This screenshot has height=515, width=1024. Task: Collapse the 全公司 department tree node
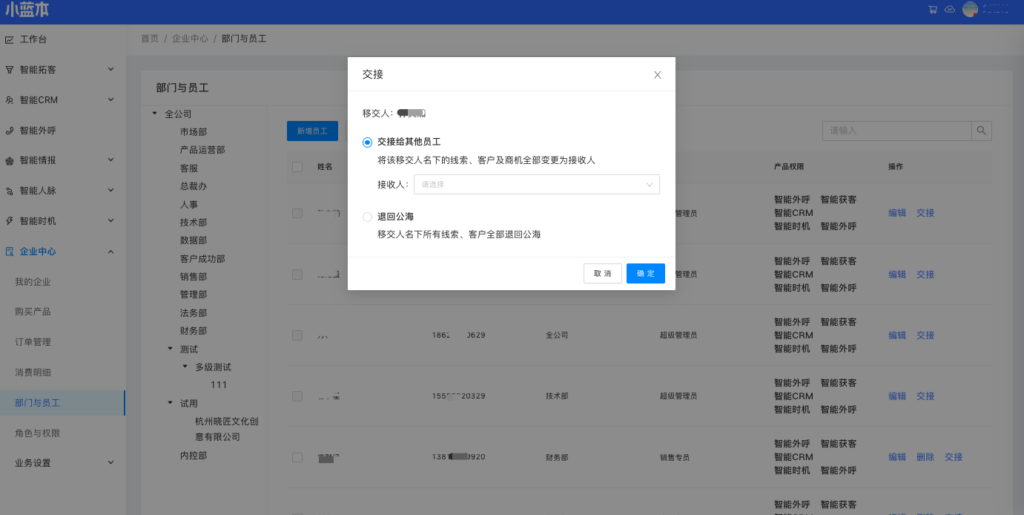coord(154,113)
